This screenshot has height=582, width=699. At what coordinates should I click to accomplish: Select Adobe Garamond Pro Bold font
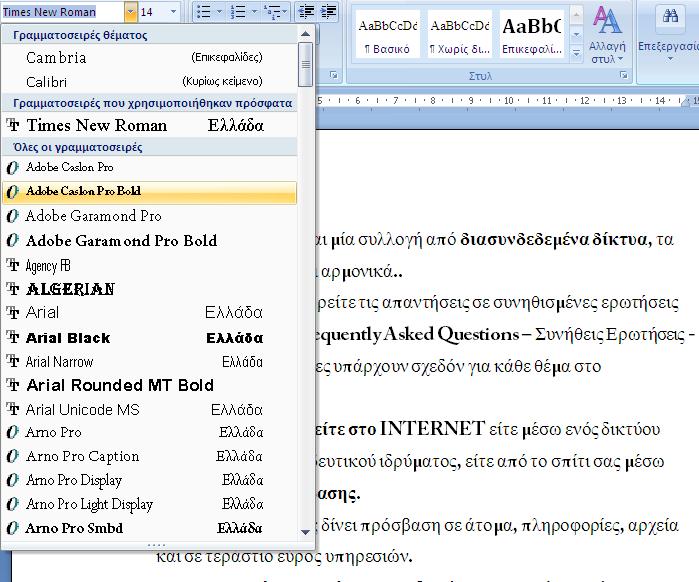(149, 241)
